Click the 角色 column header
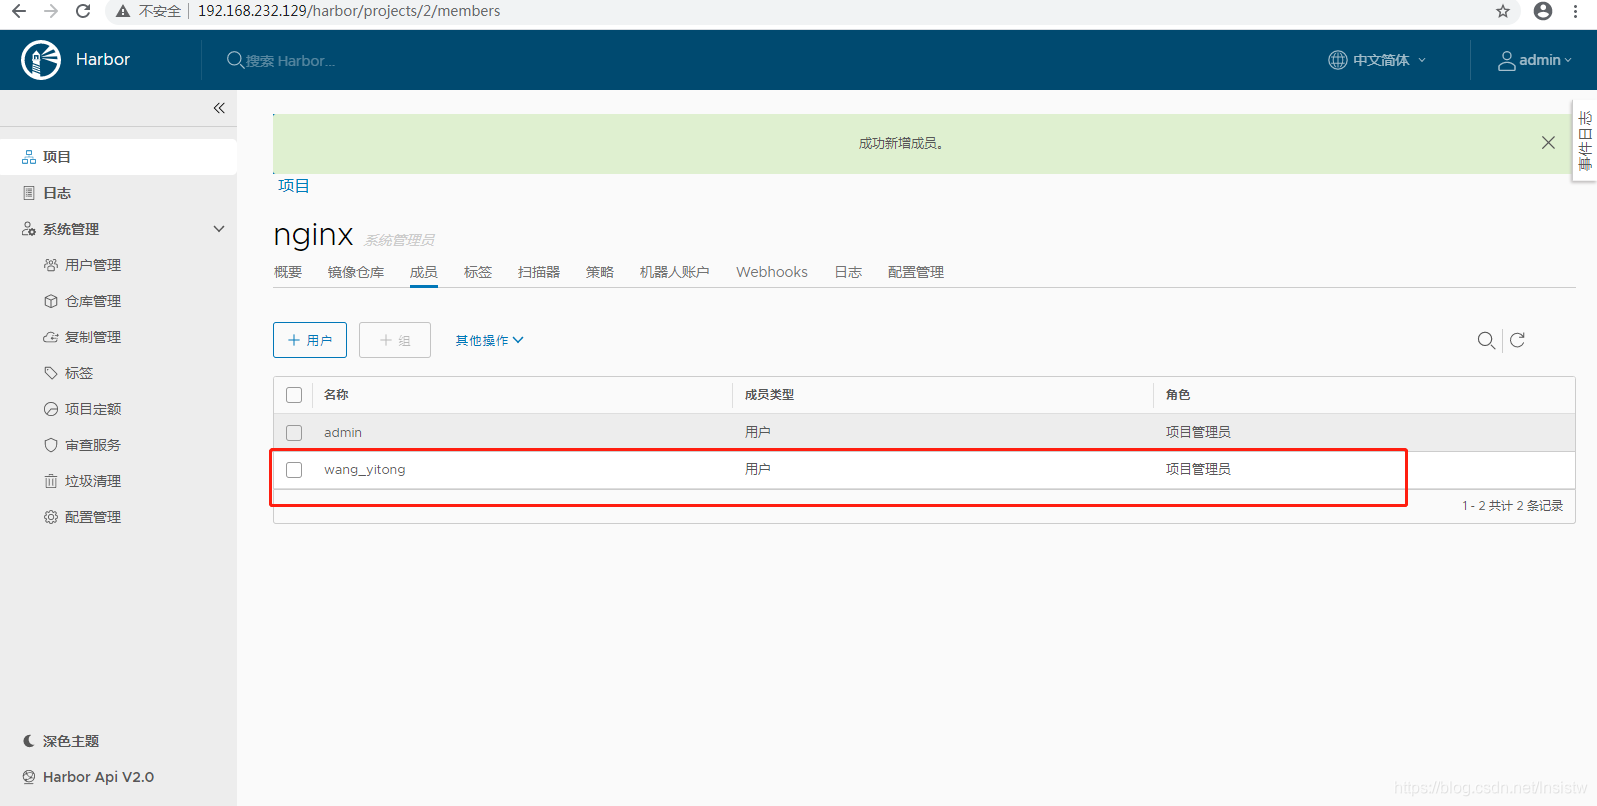The image size is (1597, 806). [1178, 395]
